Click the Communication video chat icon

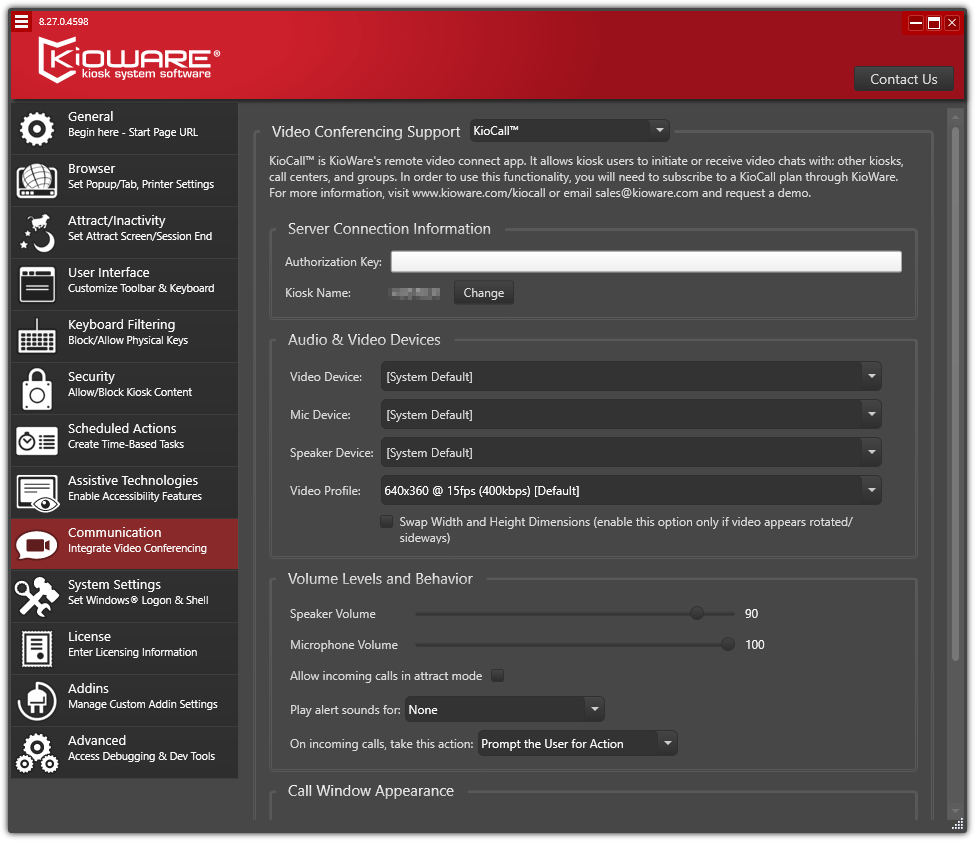click(37, 545)
